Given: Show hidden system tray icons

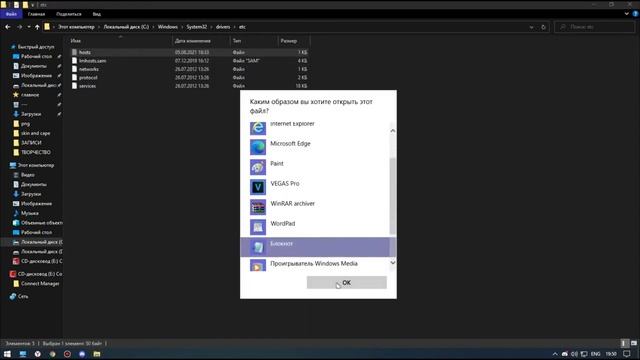Looking at the screenshot, I should point(555,354).
